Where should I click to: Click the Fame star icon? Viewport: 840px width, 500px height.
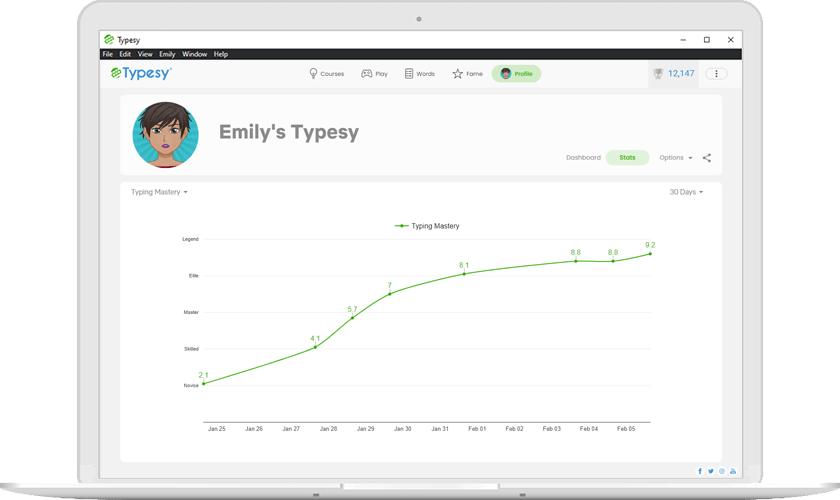click(458, 74)
